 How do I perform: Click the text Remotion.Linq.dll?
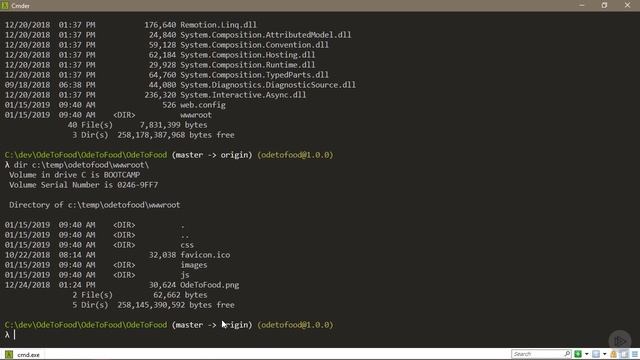pos(218,25)
